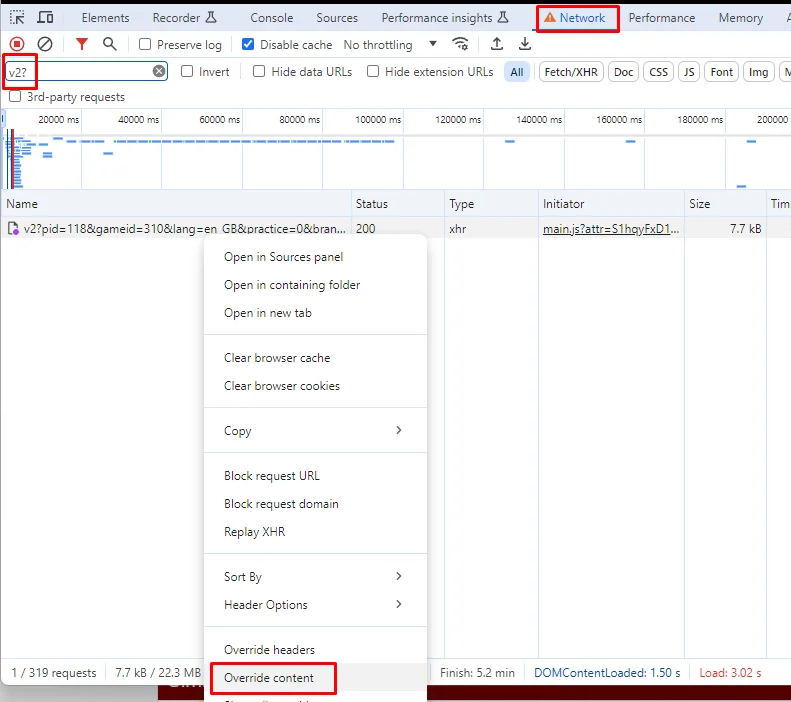The width and height of the screenshot is (791, 702).
Task: Open main.js initiator link
Action: click(610, 229)
